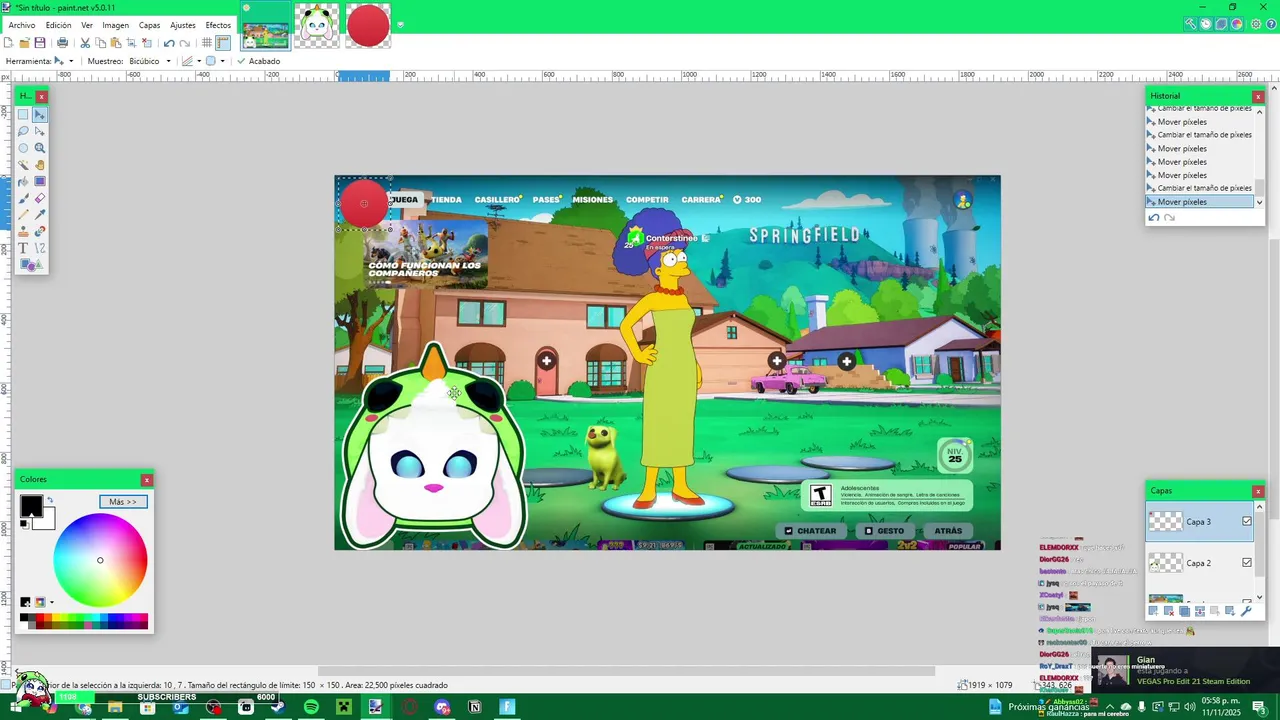Click the Acabado finish button
The height and width of the screenshot is (720, 1280).
258,61
